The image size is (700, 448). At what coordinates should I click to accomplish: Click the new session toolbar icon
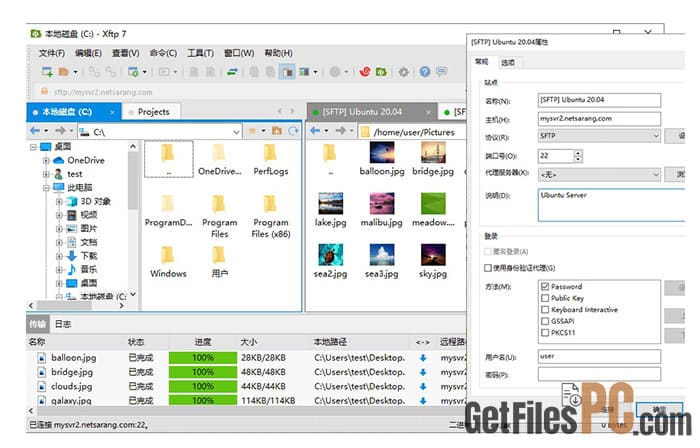pos(47,71)
